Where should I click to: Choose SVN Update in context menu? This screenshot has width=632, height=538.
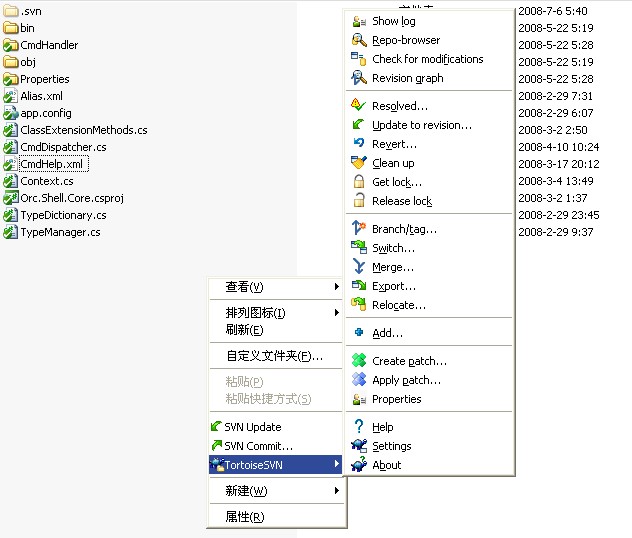[252, 427]
